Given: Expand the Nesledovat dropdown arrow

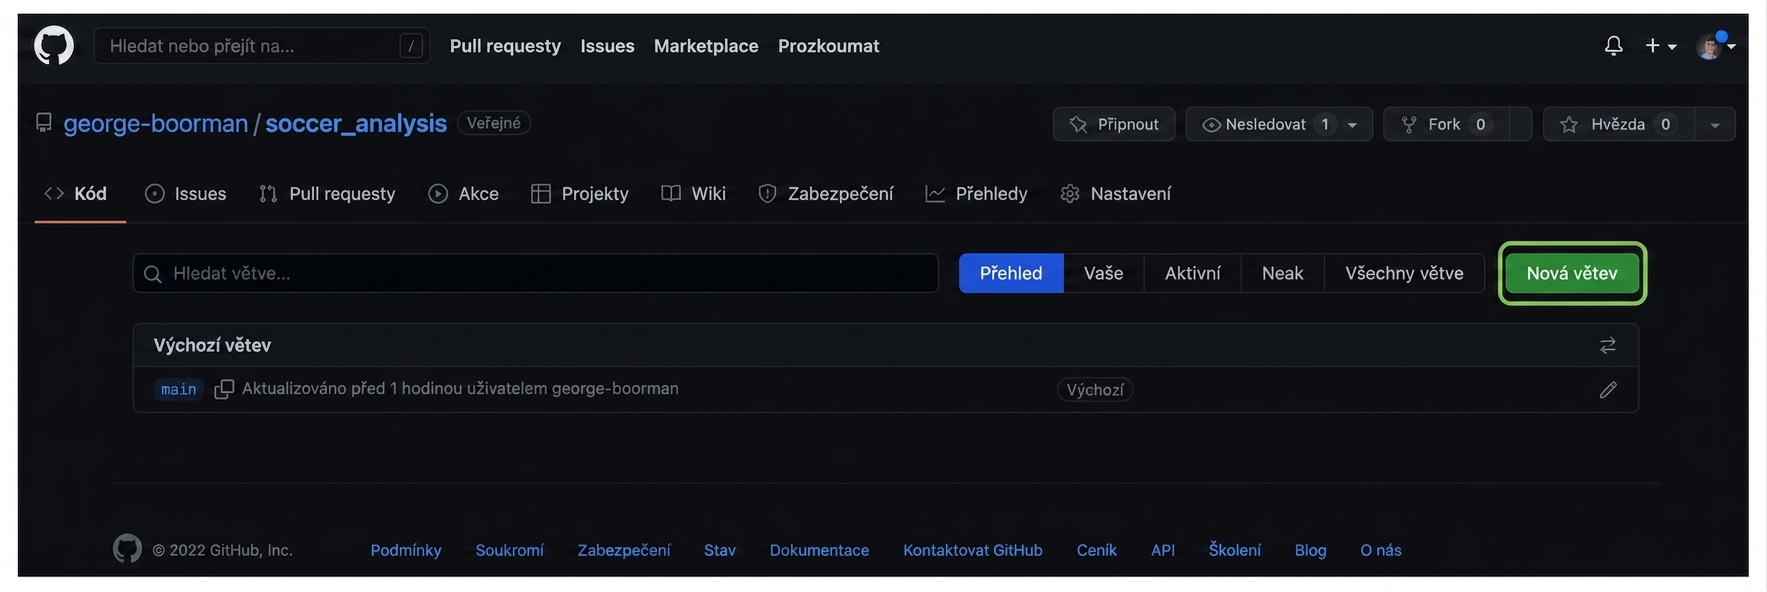Looking at the screenshot, I should point(1353,125).
